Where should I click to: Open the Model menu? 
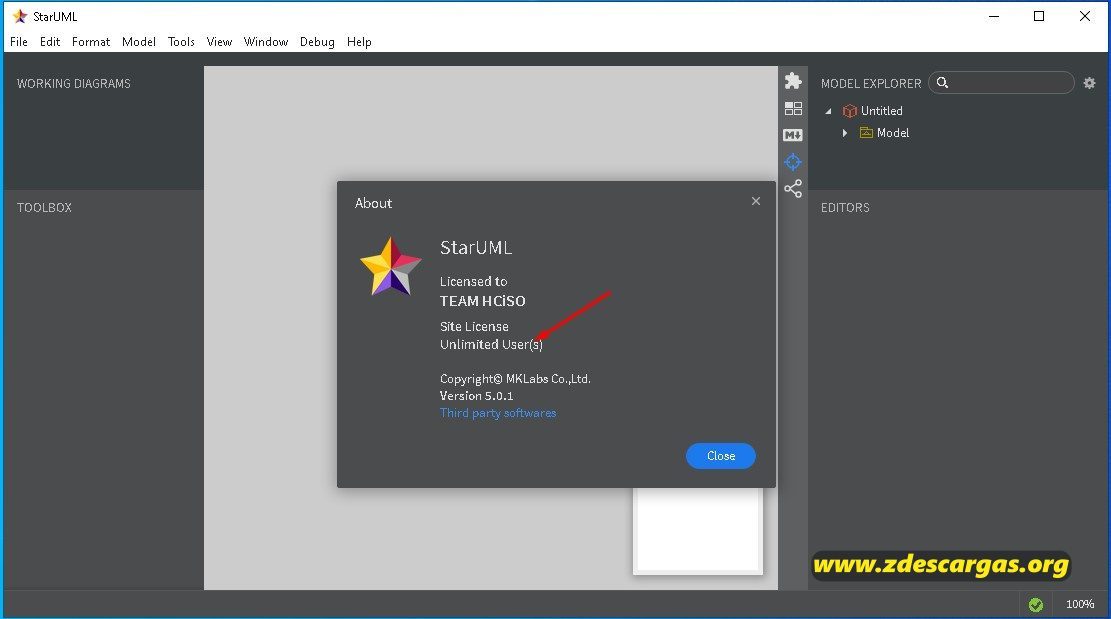[x=139, y=42]
